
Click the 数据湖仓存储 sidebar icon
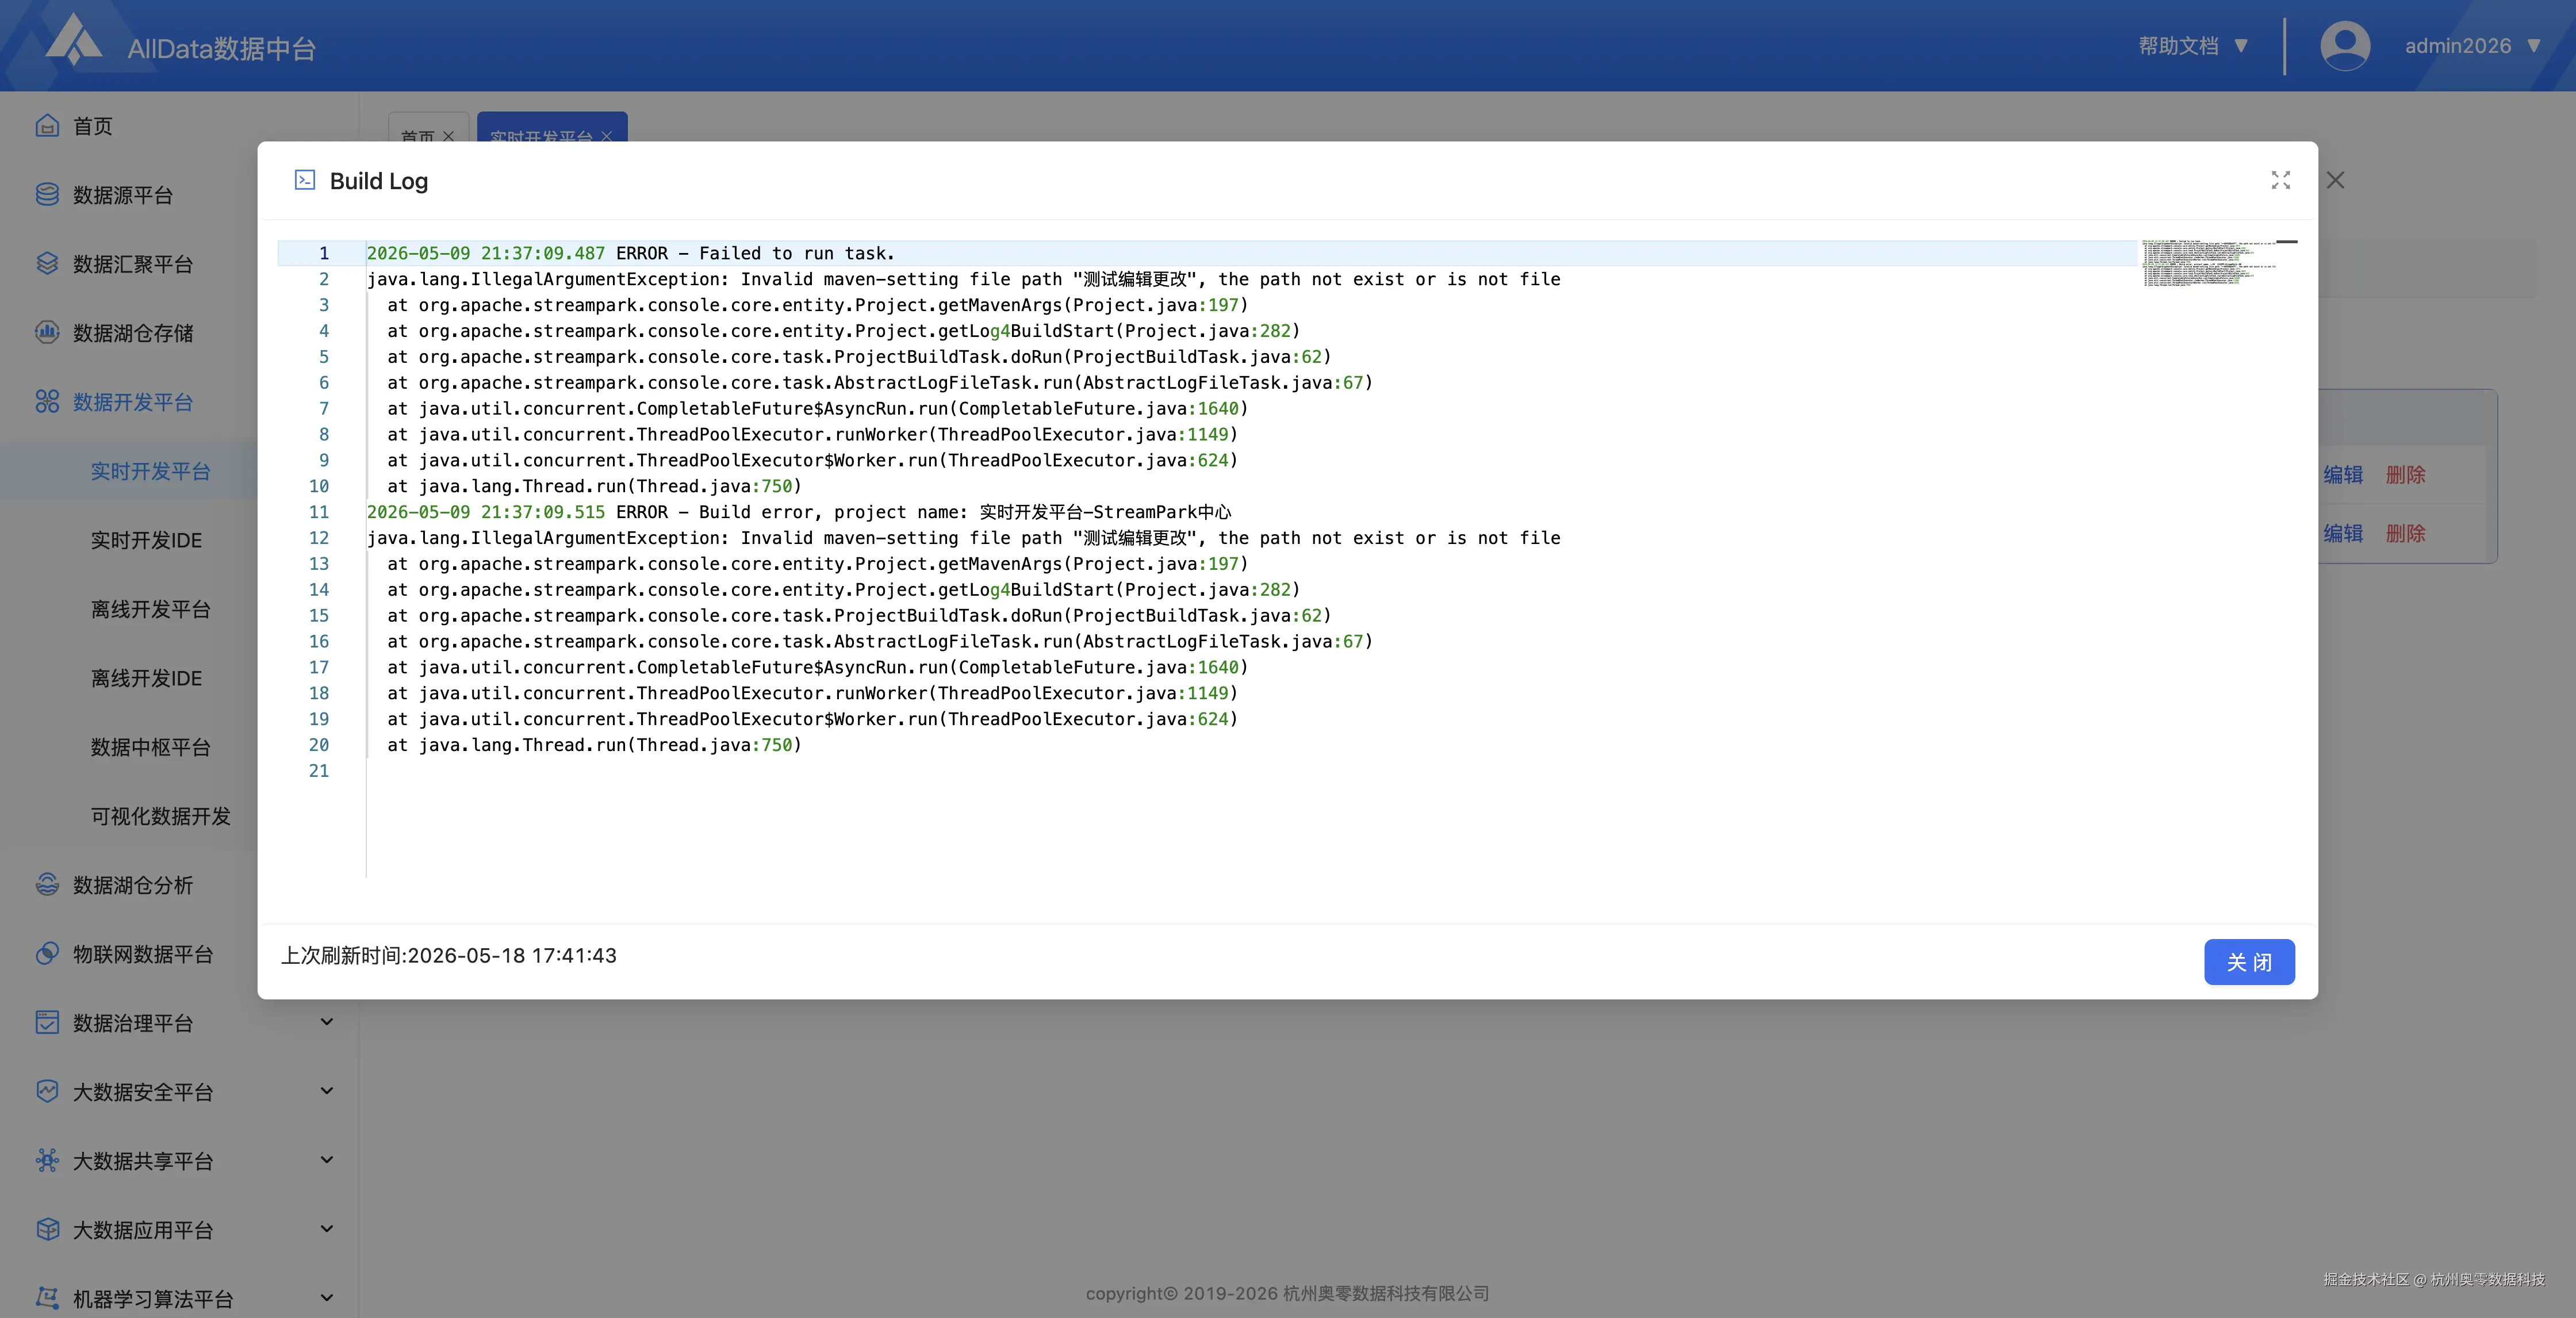coord(47,332)
